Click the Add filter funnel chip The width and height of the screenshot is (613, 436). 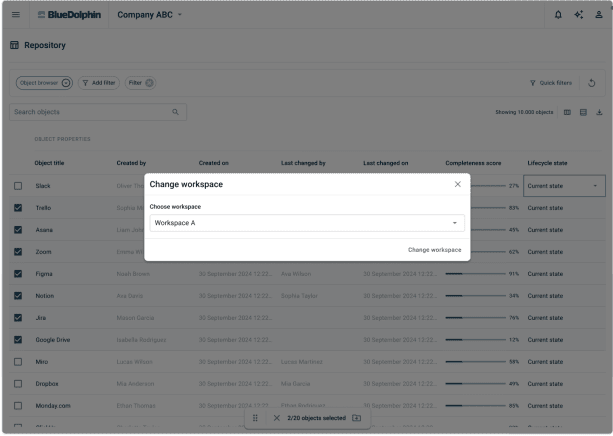click(99, 83)
